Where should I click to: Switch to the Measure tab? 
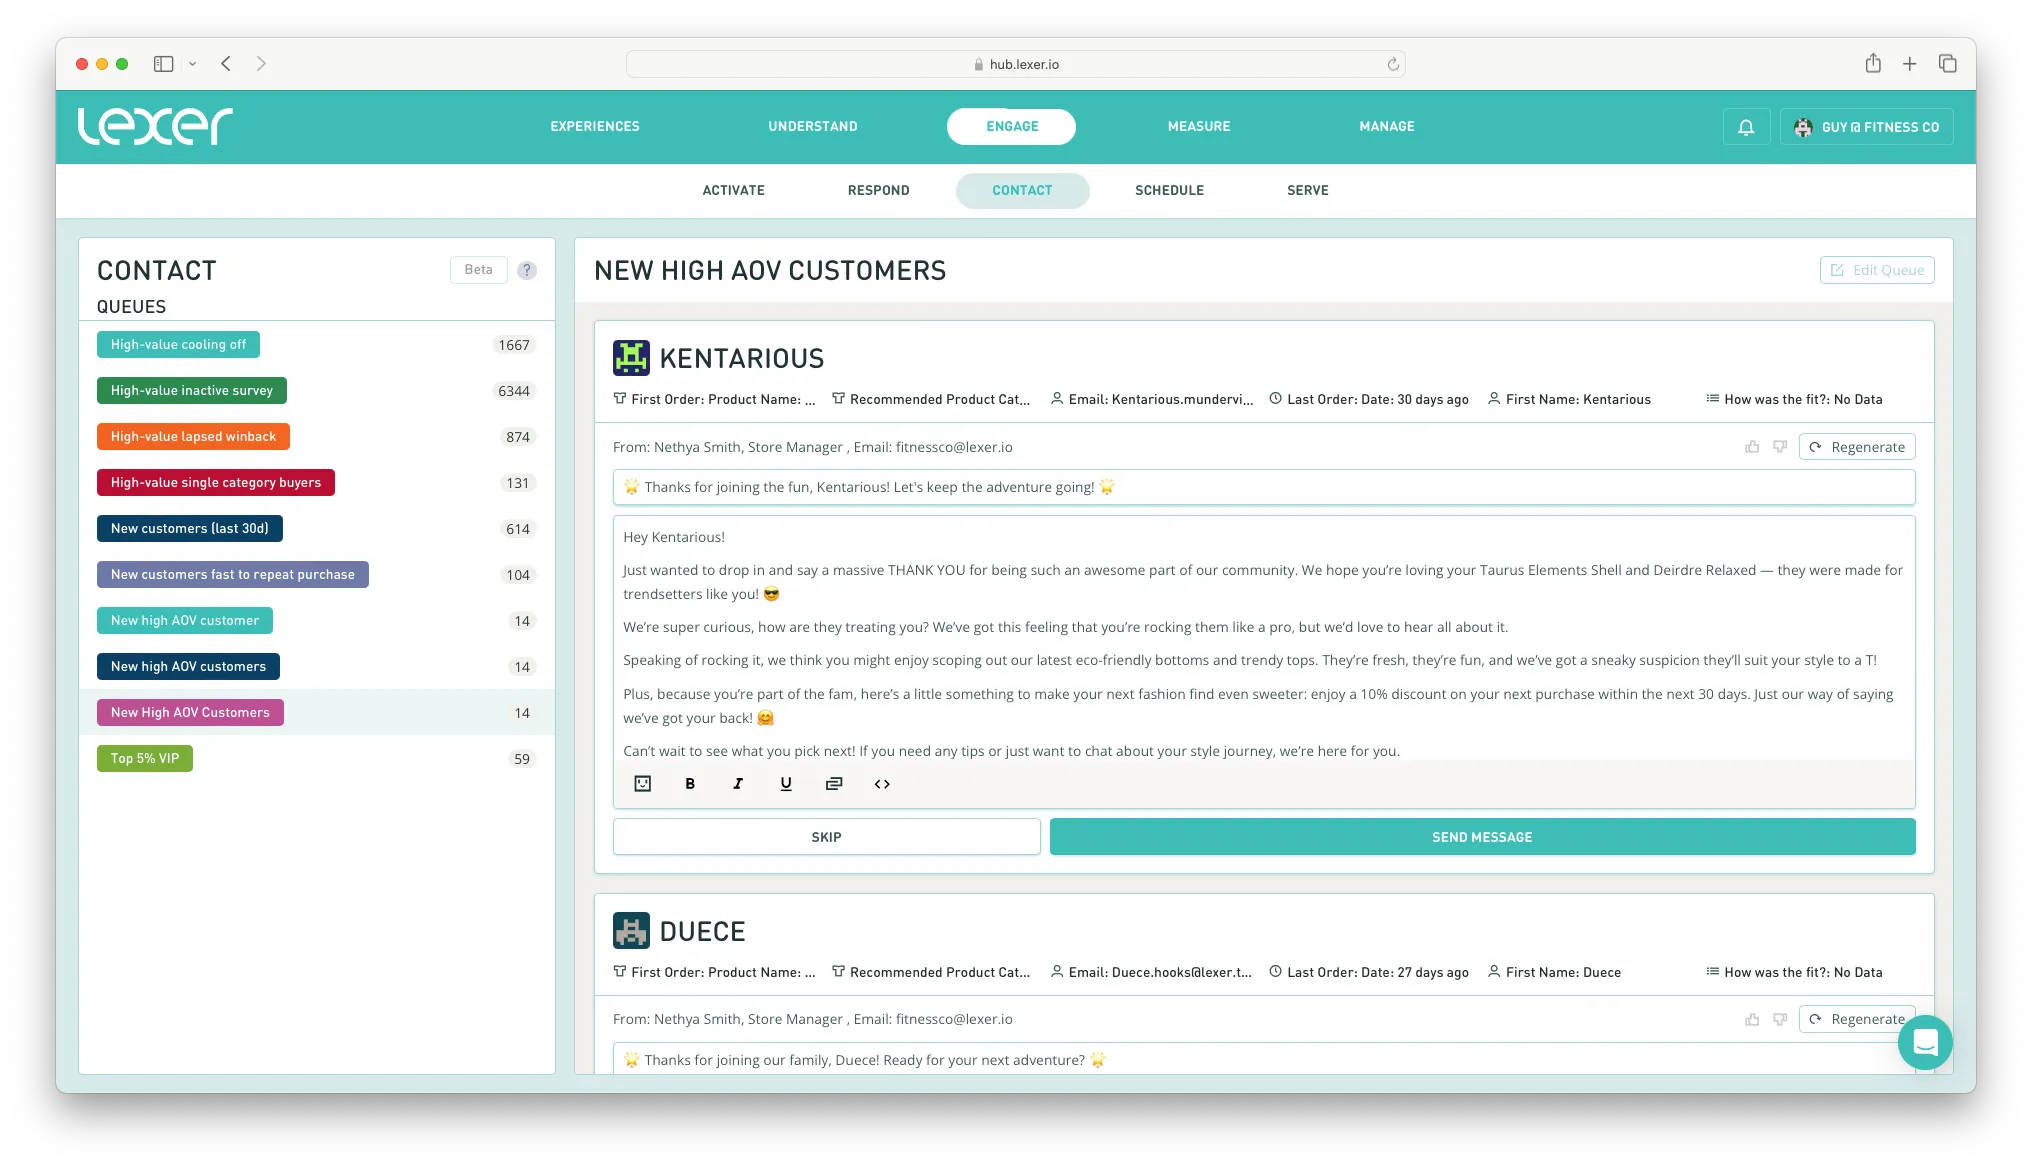tap(1199, 127)
